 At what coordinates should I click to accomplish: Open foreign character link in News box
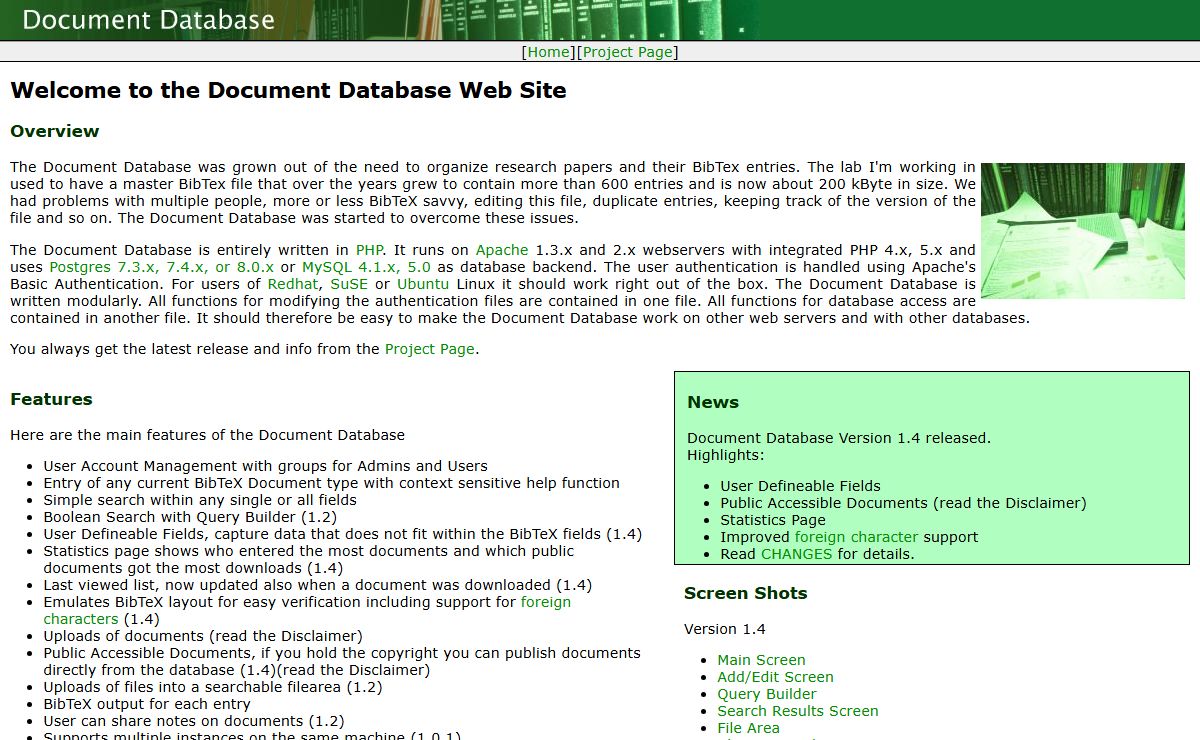coord(857,537)
